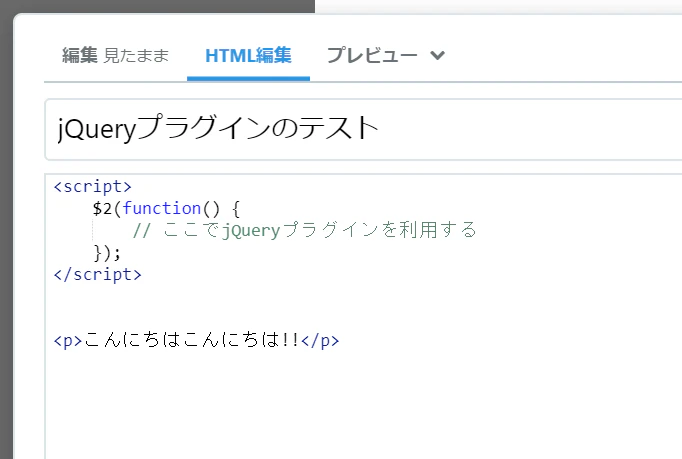
Task: Click the closing </script> tag line
Action: tap(97, 275)
